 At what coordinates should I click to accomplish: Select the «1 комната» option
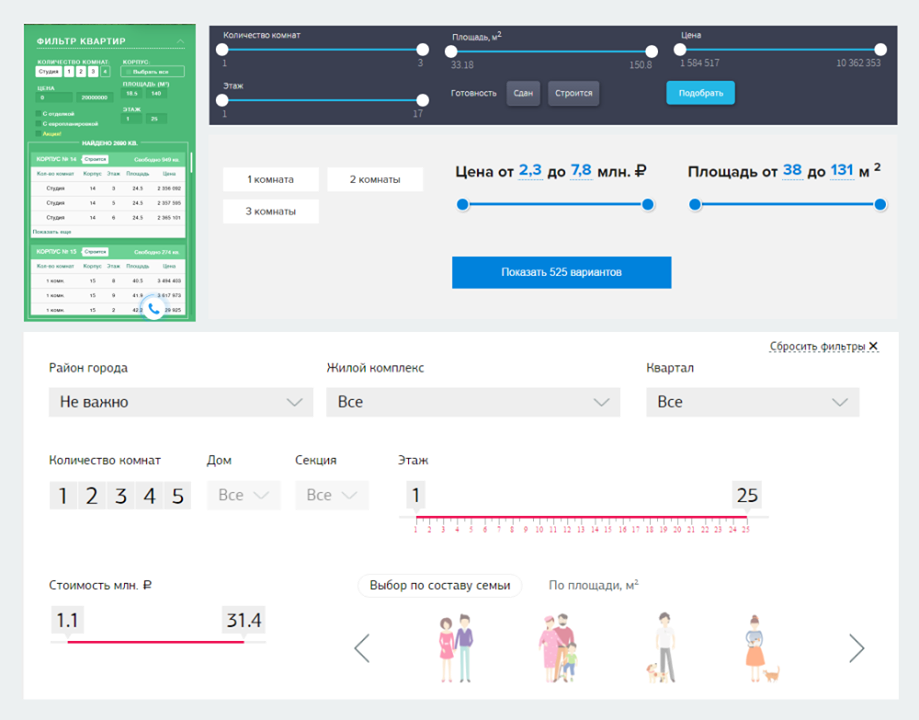pos(271,179)
